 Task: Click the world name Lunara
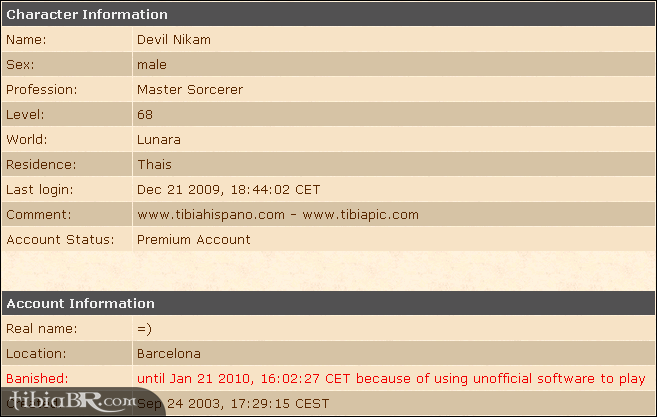(x=158, y=140)
